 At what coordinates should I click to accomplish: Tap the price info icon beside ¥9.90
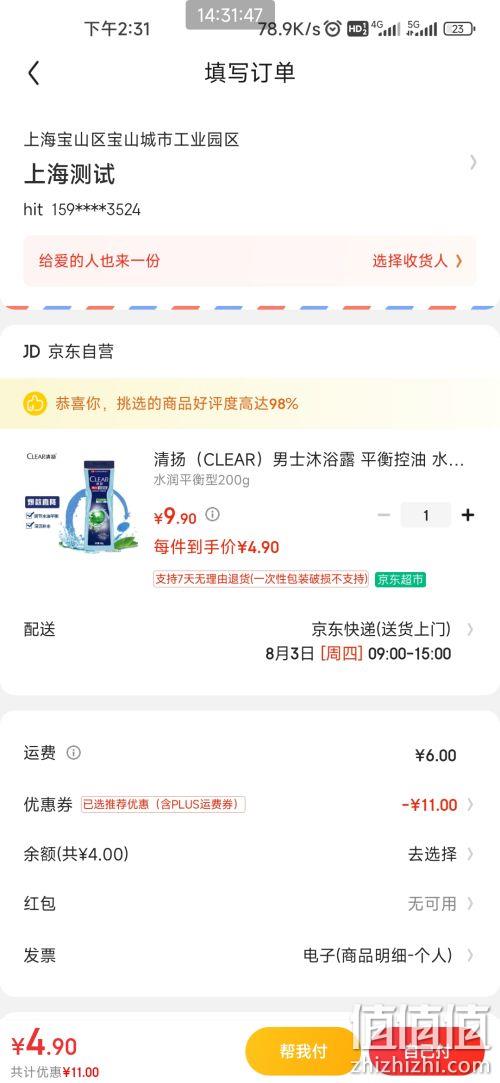213,515
